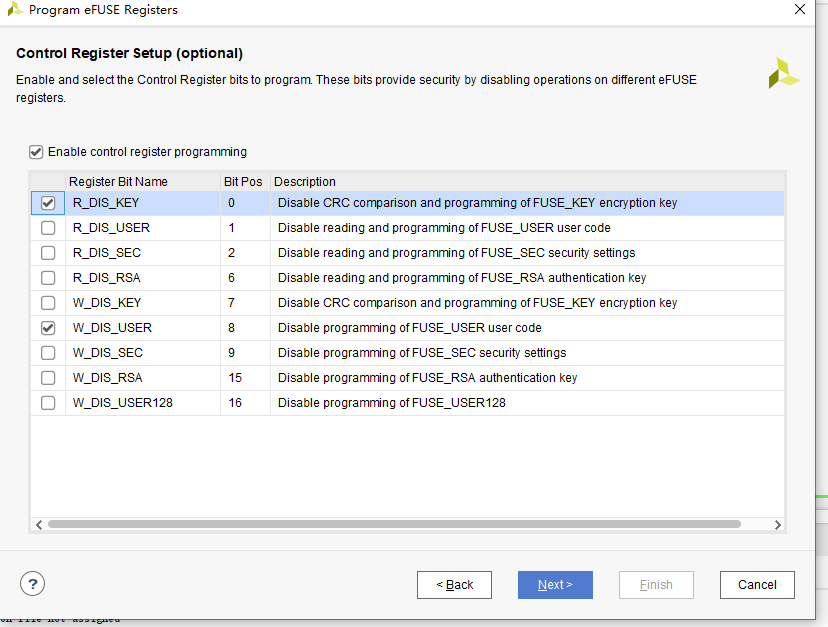Viewport: 828px width, 627px height.
Task: Select the W_DIS_RSA register name cell
Action: click(143, 378)
